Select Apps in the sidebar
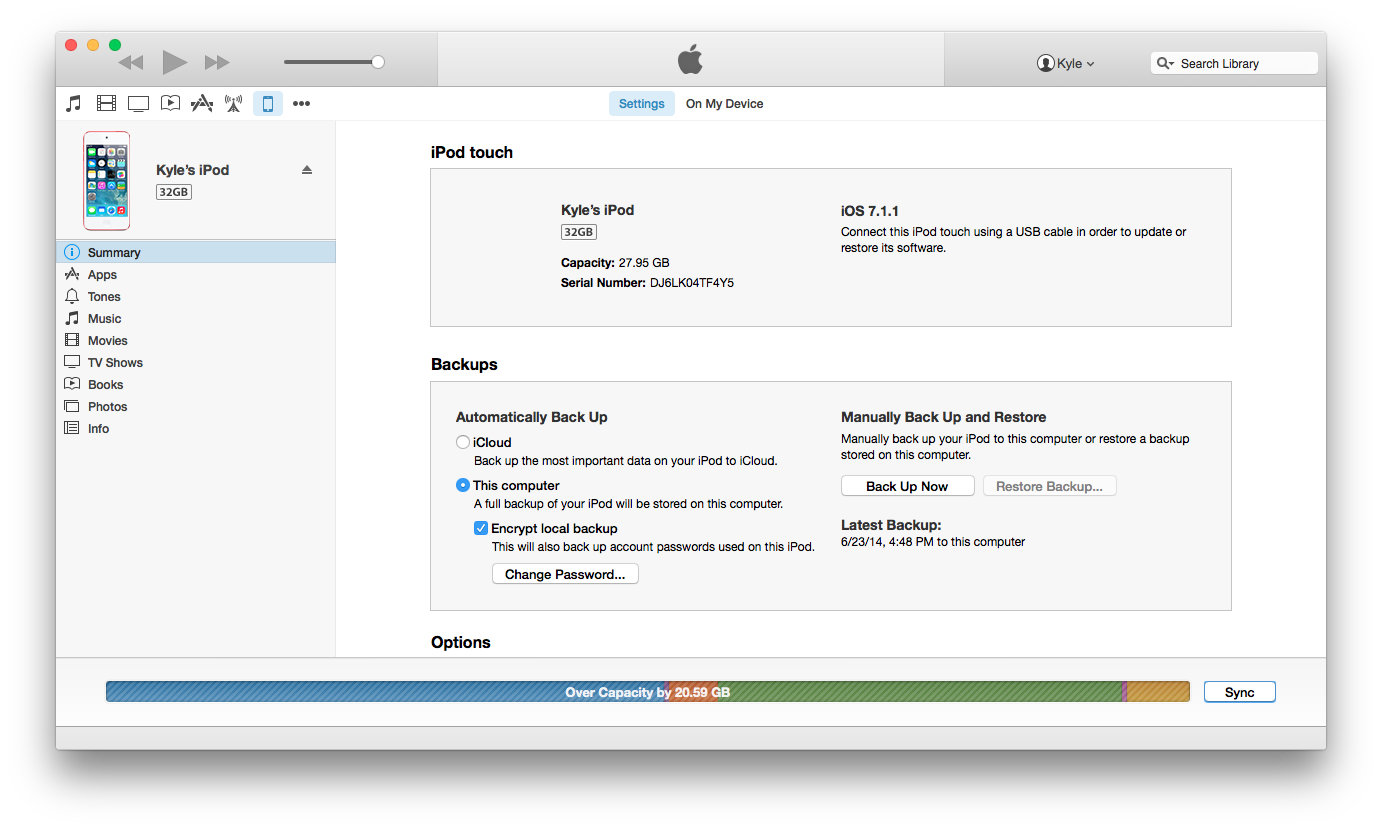The image size is (1382, 830). [196, 274]
